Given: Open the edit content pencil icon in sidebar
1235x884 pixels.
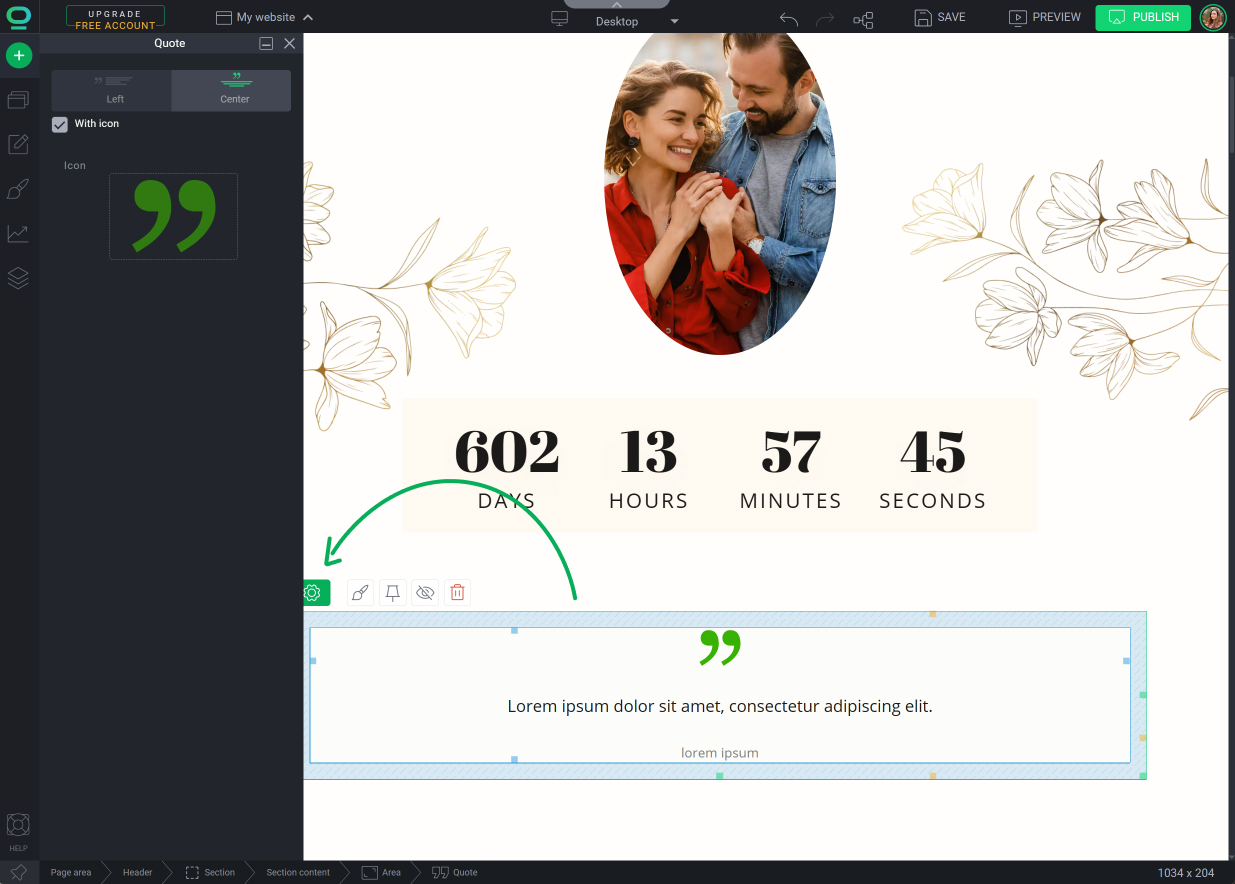Looking at the screenshot, I should (x=18, y=145).
